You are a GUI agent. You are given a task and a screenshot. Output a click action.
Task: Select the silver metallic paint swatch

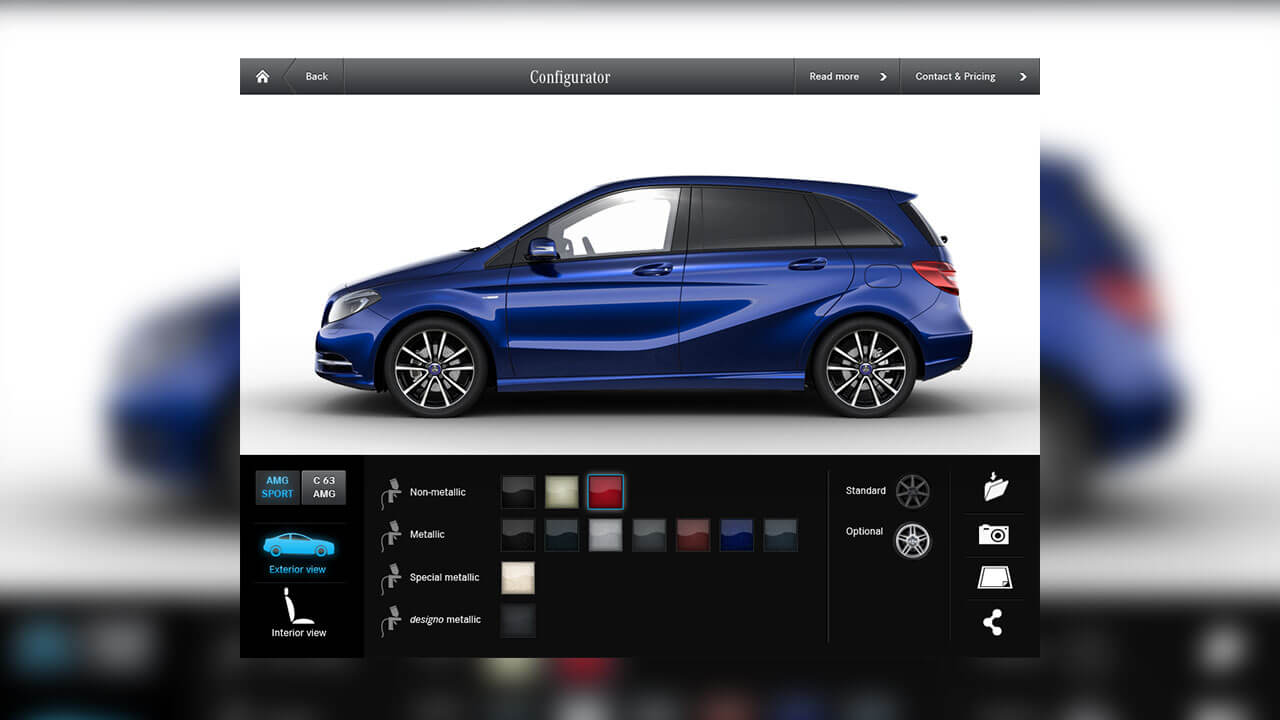(x=605, y=535)
